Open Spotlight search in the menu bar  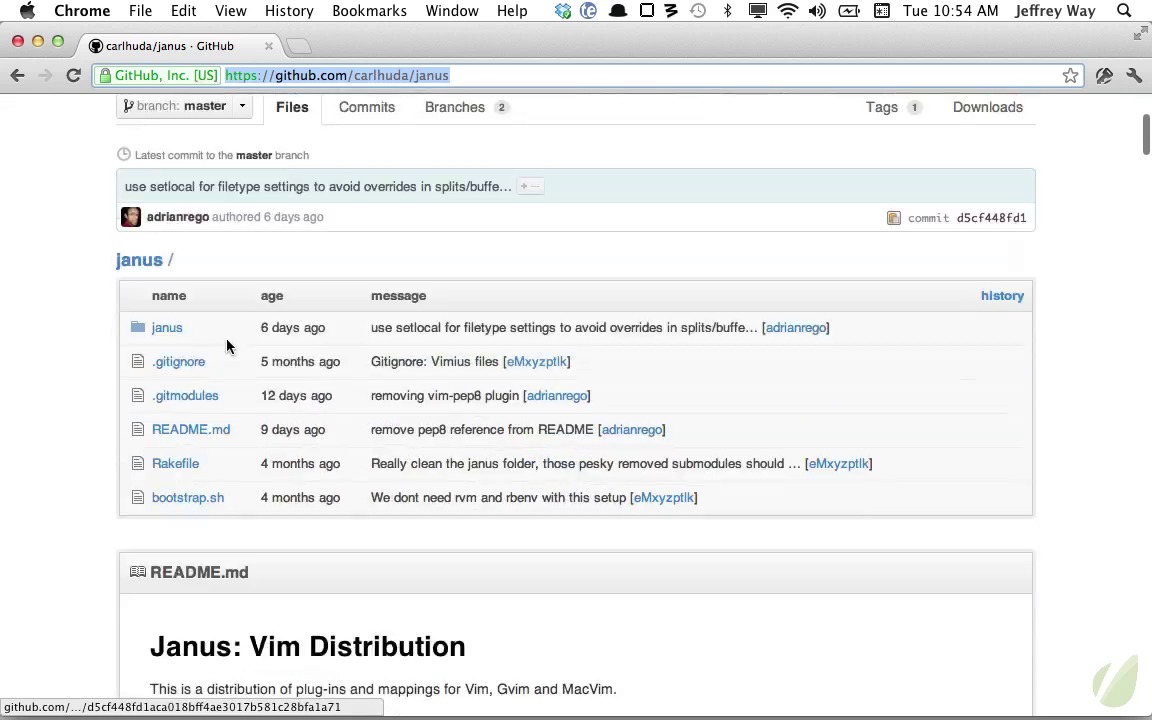coord(1123,10)
